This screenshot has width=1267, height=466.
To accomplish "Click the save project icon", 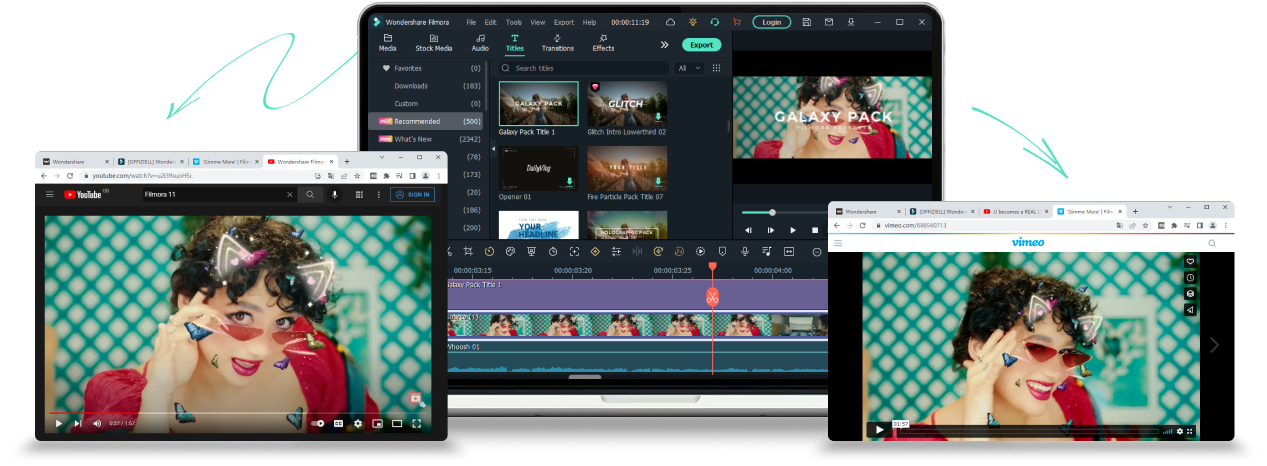I will pos(807,22).
